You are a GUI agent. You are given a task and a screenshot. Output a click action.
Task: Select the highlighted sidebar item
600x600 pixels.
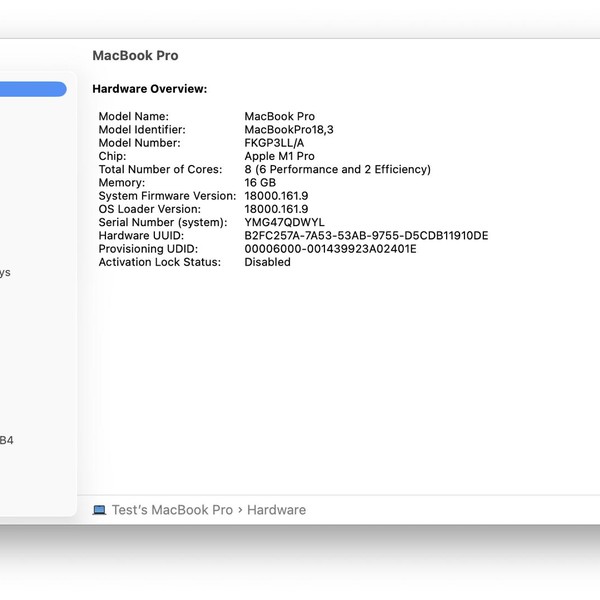33,89
